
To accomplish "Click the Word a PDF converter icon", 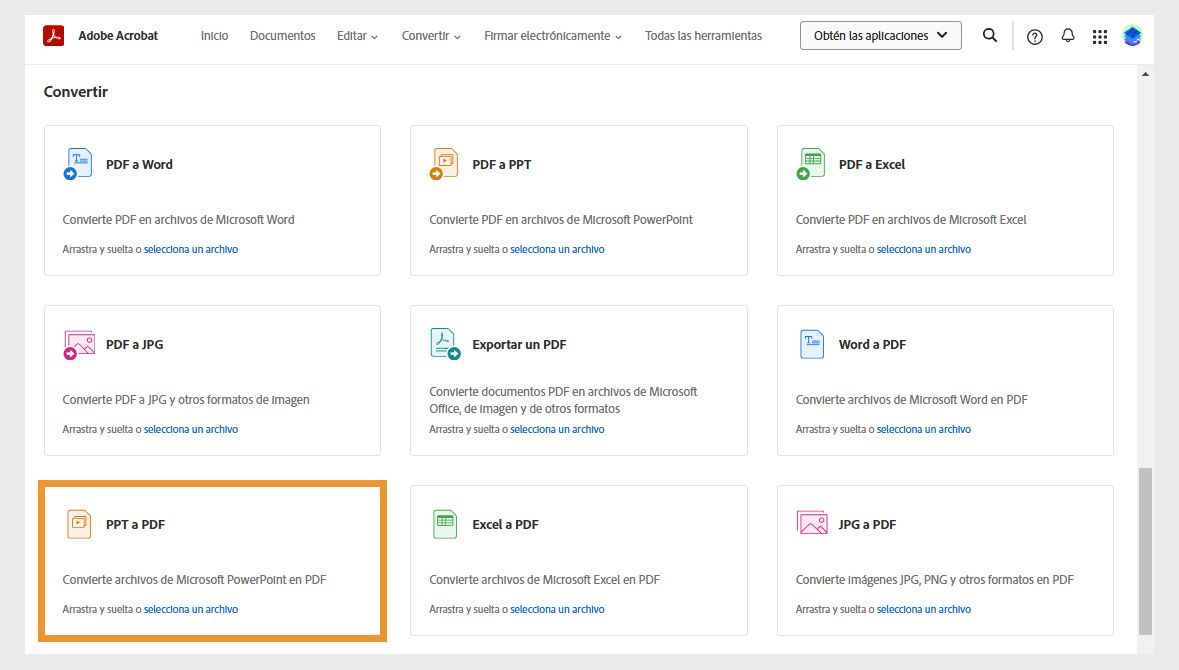I will click(x=811, y=344).
